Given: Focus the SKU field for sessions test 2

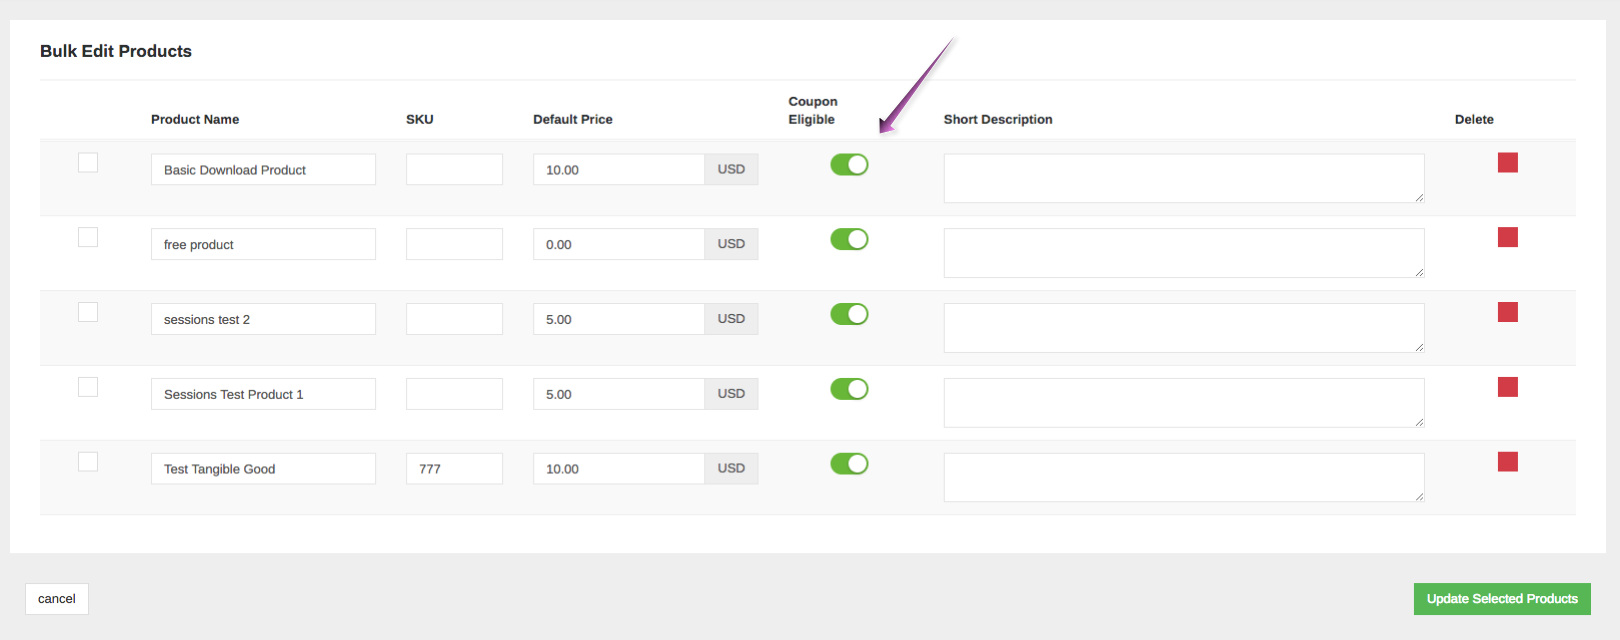Looking at the screenshot, I should [x=454, y=319].
